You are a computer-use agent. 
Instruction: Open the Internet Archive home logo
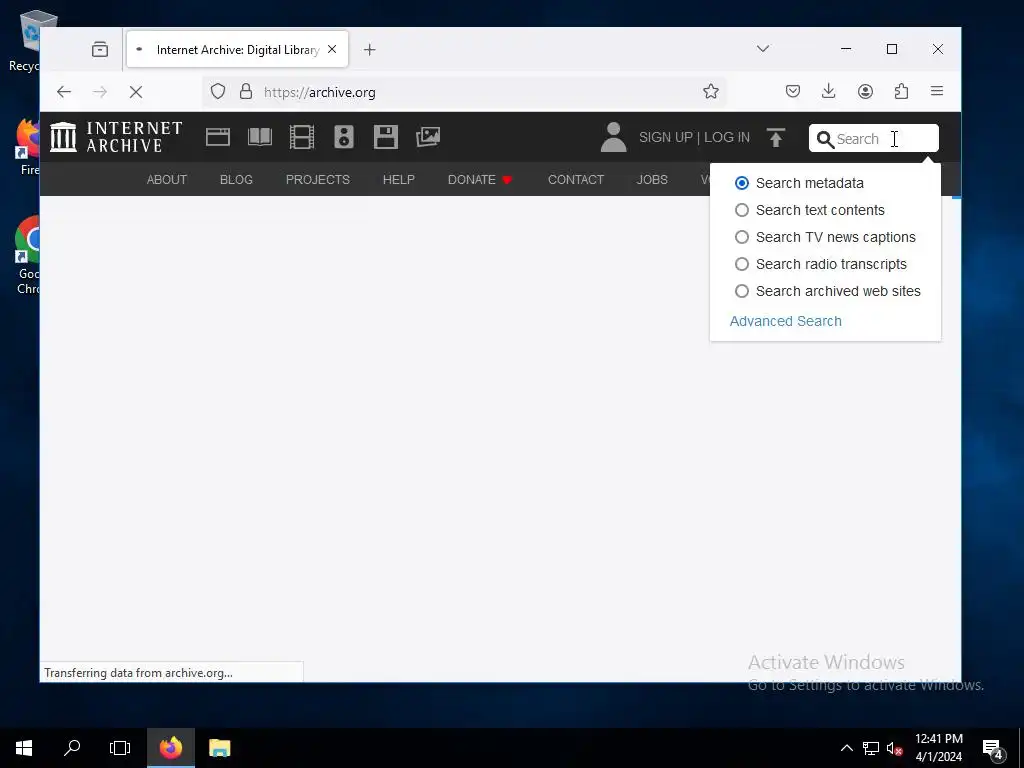coord(116,137)
